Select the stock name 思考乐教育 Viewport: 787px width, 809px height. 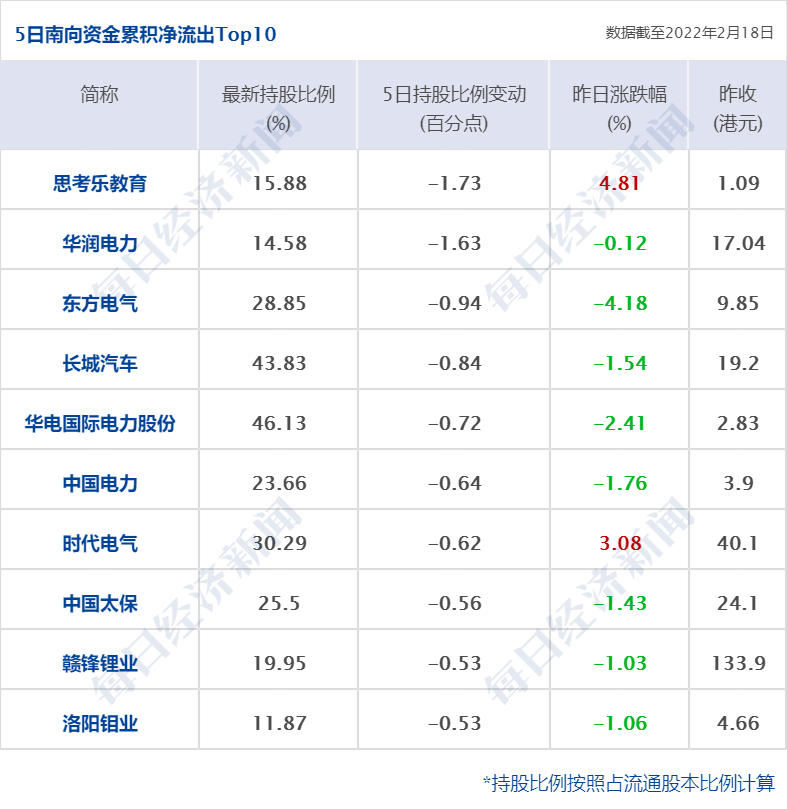(100, 183)
